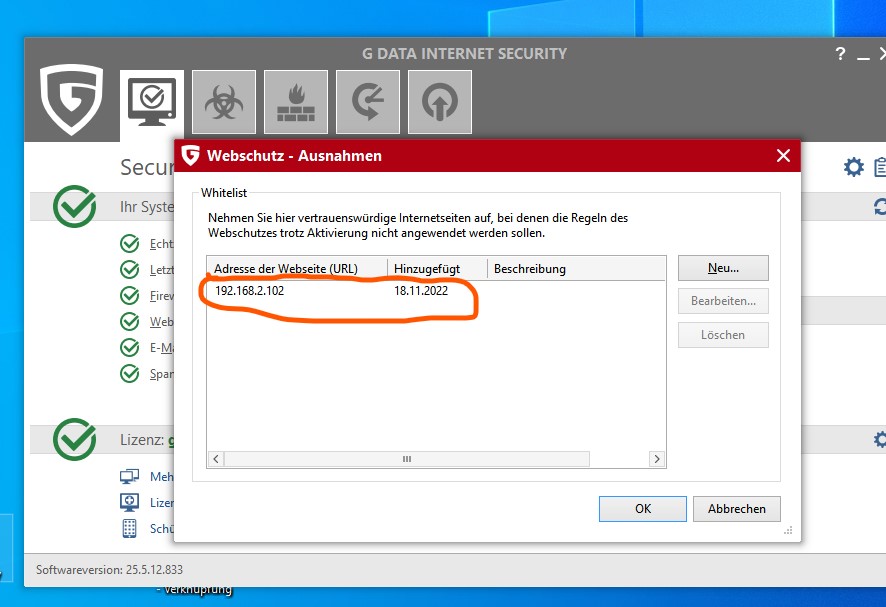Open the virus protection biohazard tab
The width and height of the screenshot is (886, 607).
point(223,102)
